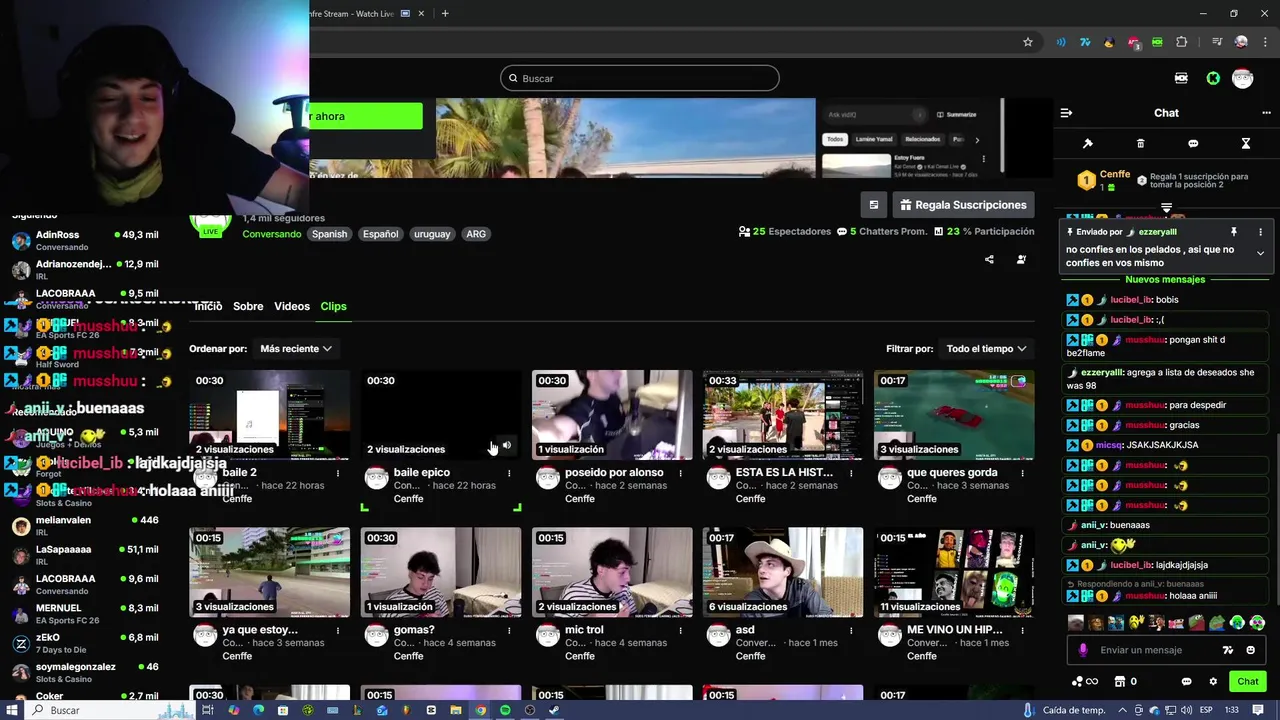Open the poseido por alonso clip thumbnail
This screenshot has width=1280, height=720.
612,415
